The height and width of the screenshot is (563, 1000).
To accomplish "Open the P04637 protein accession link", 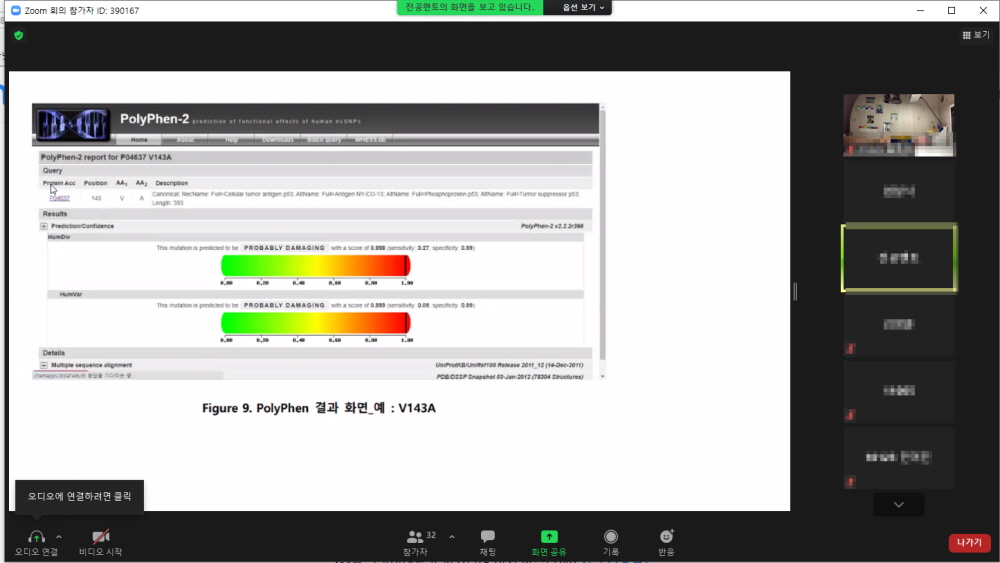I will click(59, 198).
